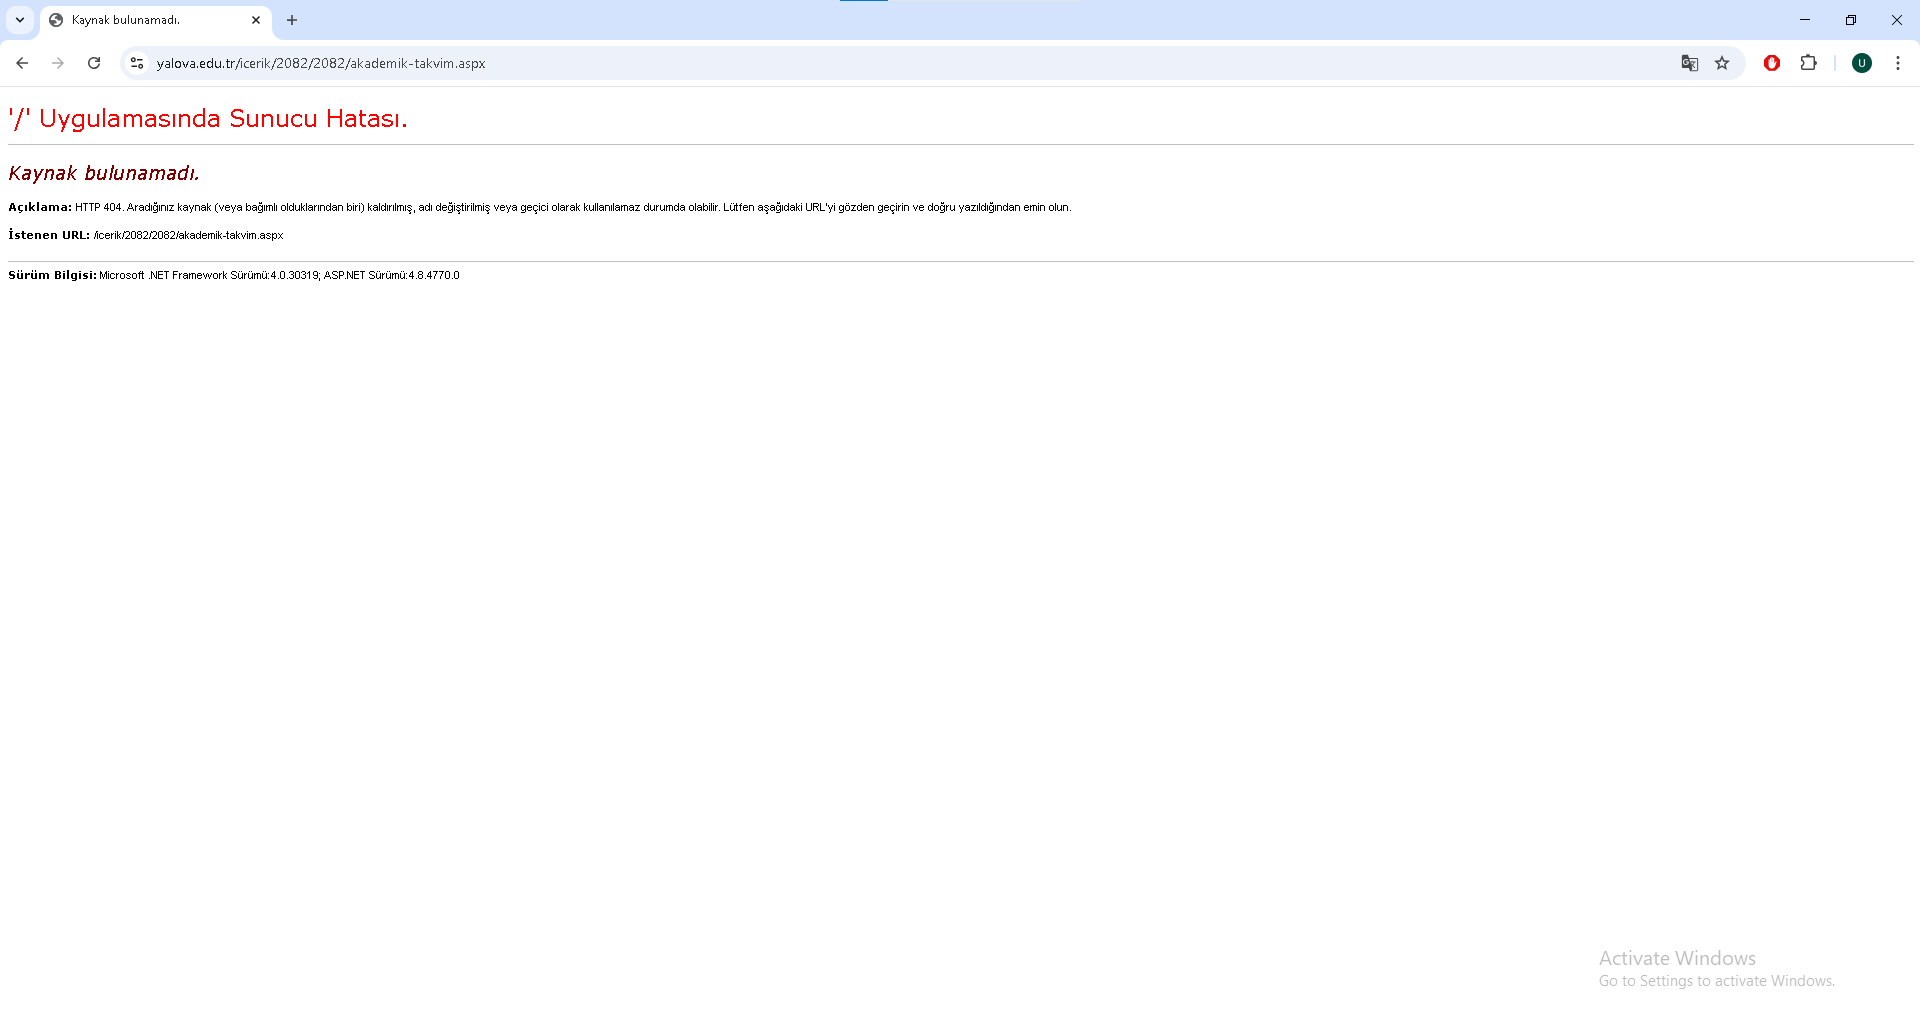This screenshot has width=1920, height=1032.
Task: Click the Açıklama label text
Action: [40, 207]
